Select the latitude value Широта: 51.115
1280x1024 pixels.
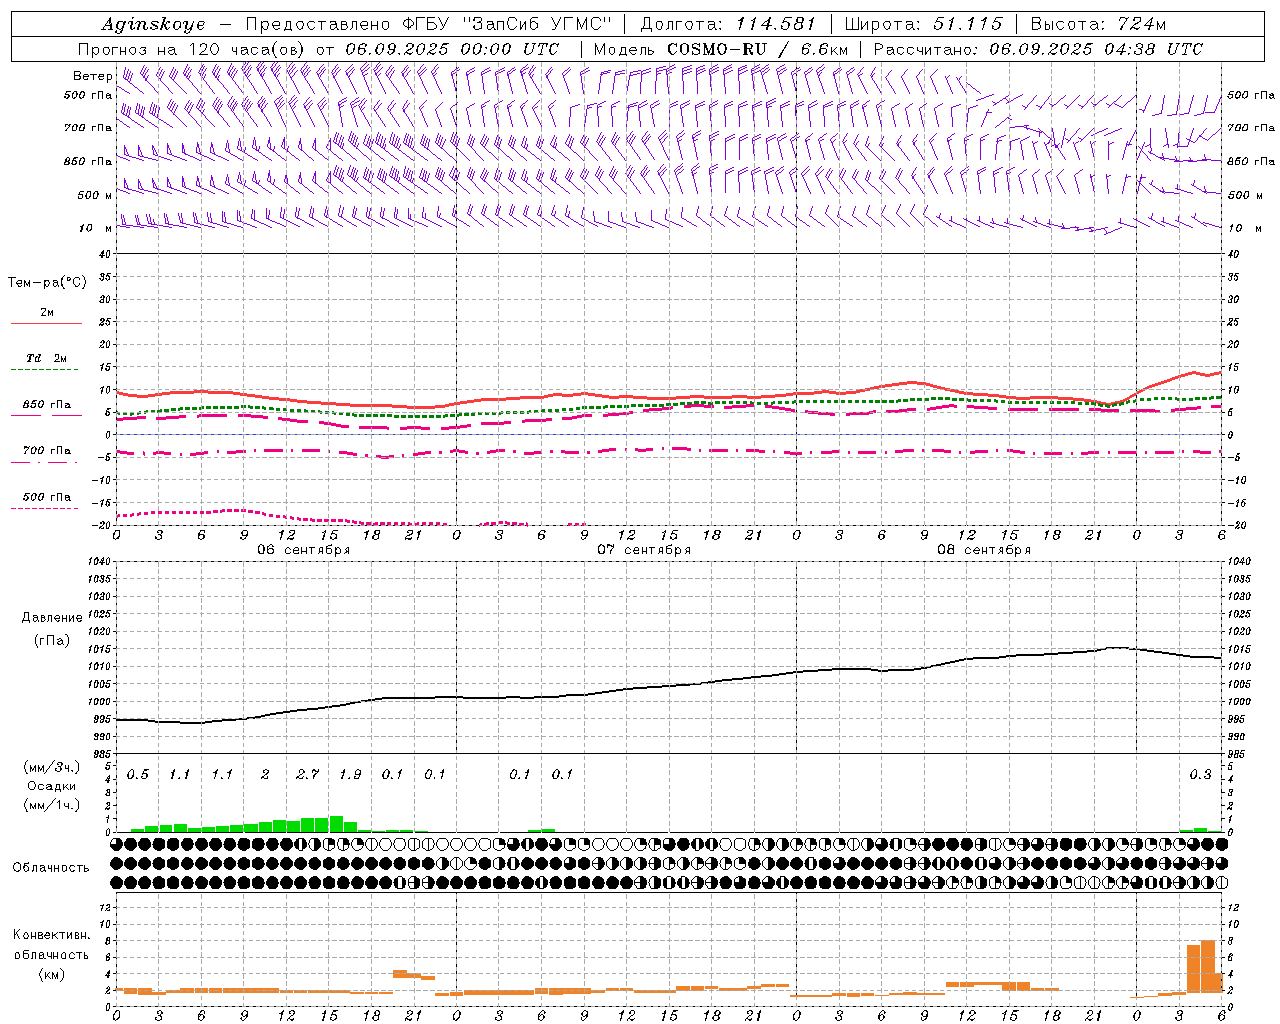point(924,24)
